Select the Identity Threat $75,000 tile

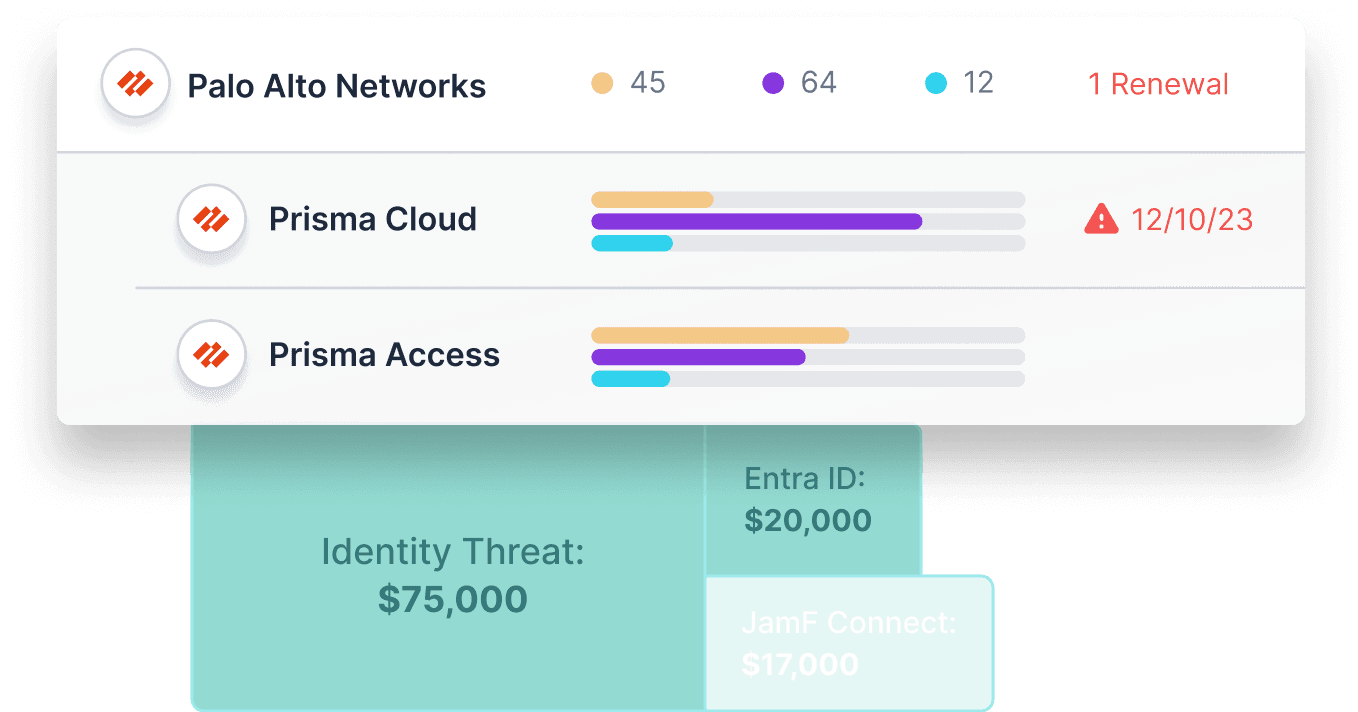(x=452, y=575)
